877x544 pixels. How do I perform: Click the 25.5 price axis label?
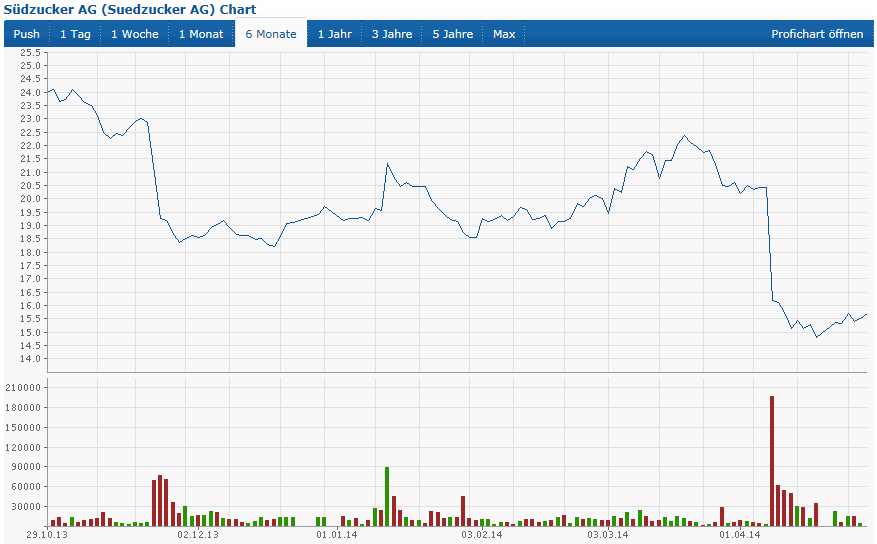[31, 53]
